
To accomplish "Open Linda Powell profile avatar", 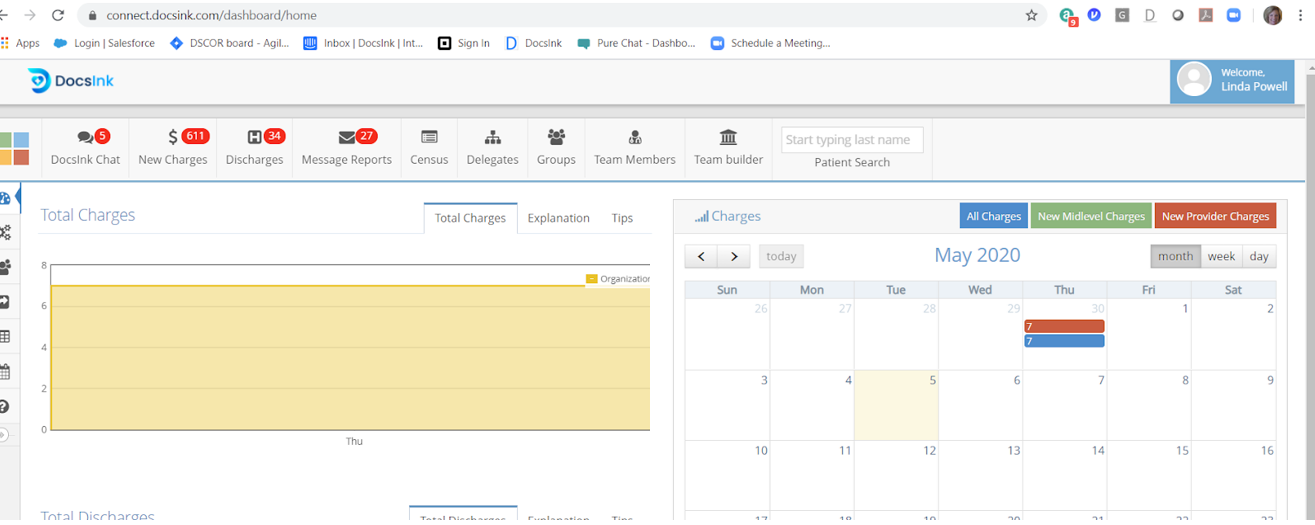I will 1194,80.
